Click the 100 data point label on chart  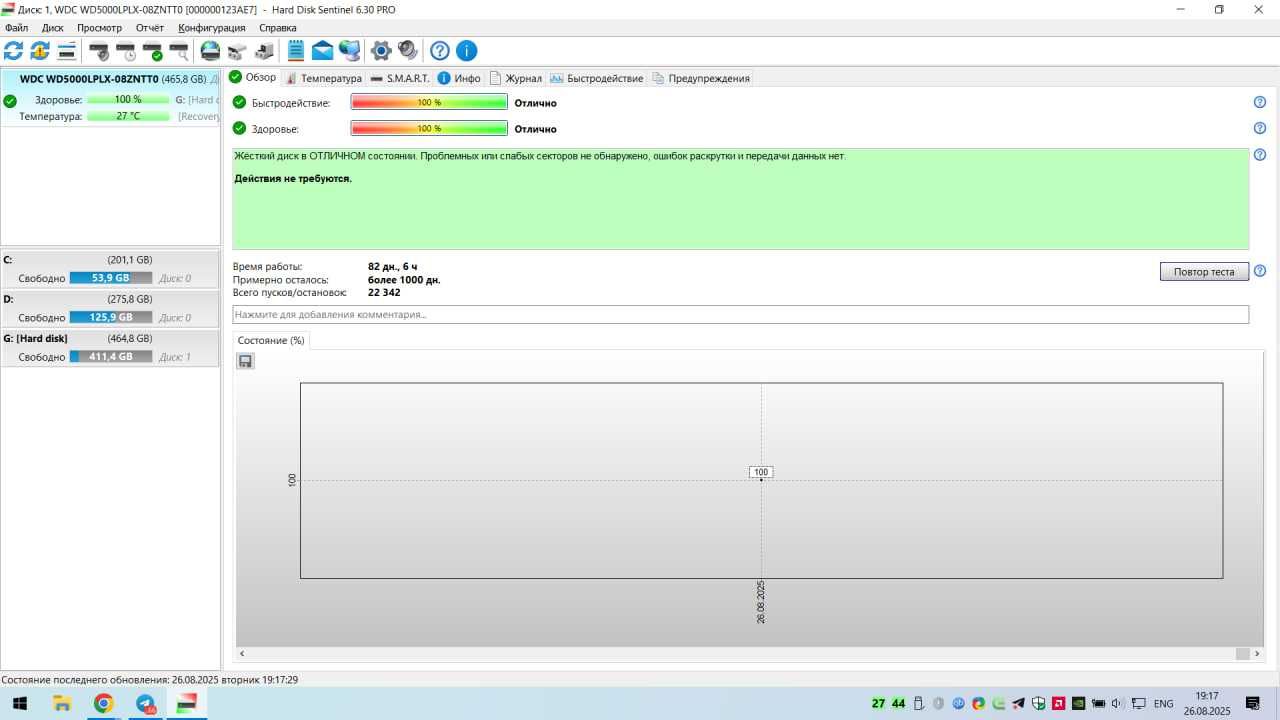coord(761,472)
